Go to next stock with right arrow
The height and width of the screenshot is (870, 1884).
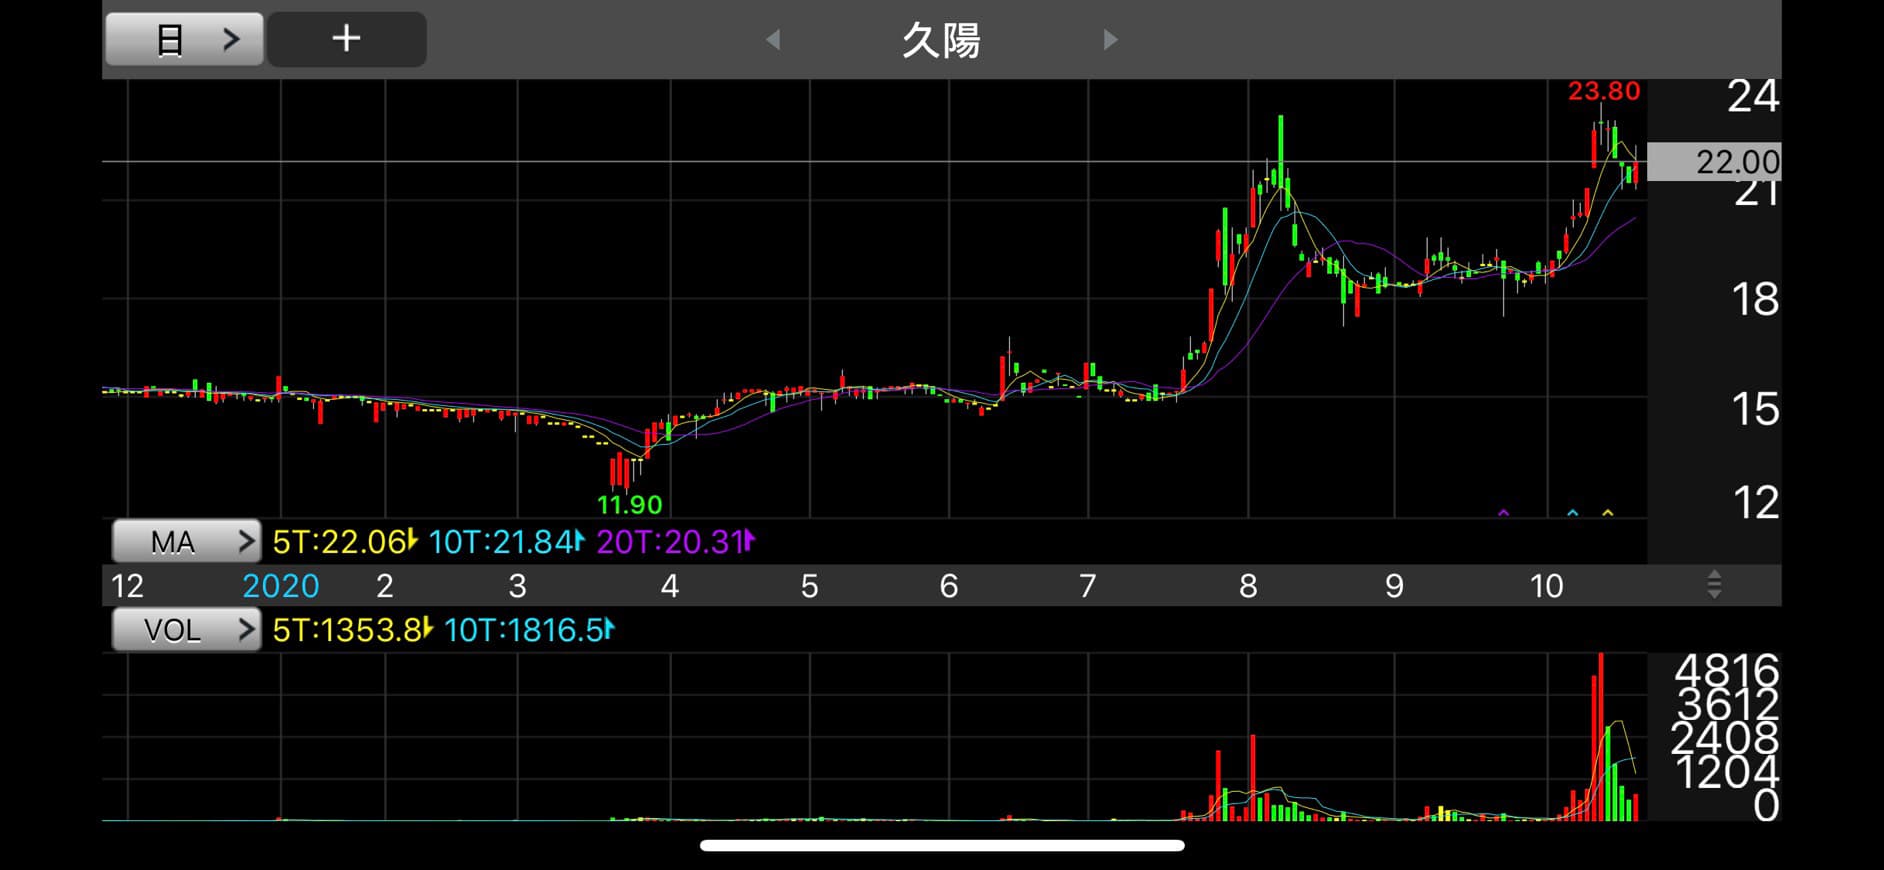coord(1110,40)
